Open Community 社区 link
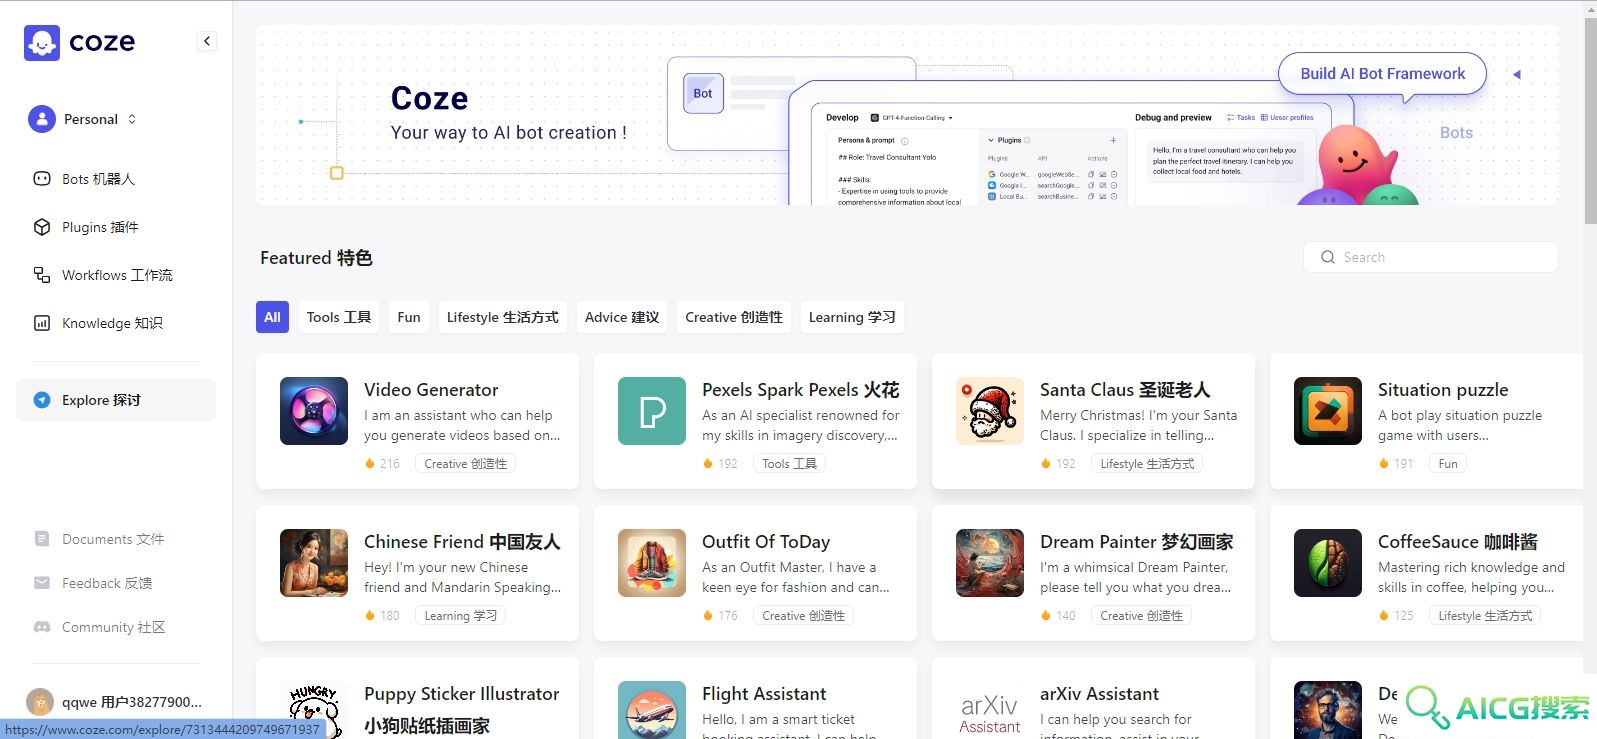Image resolution: width=1597 pixels, height=739 pixels. point(113,627)
